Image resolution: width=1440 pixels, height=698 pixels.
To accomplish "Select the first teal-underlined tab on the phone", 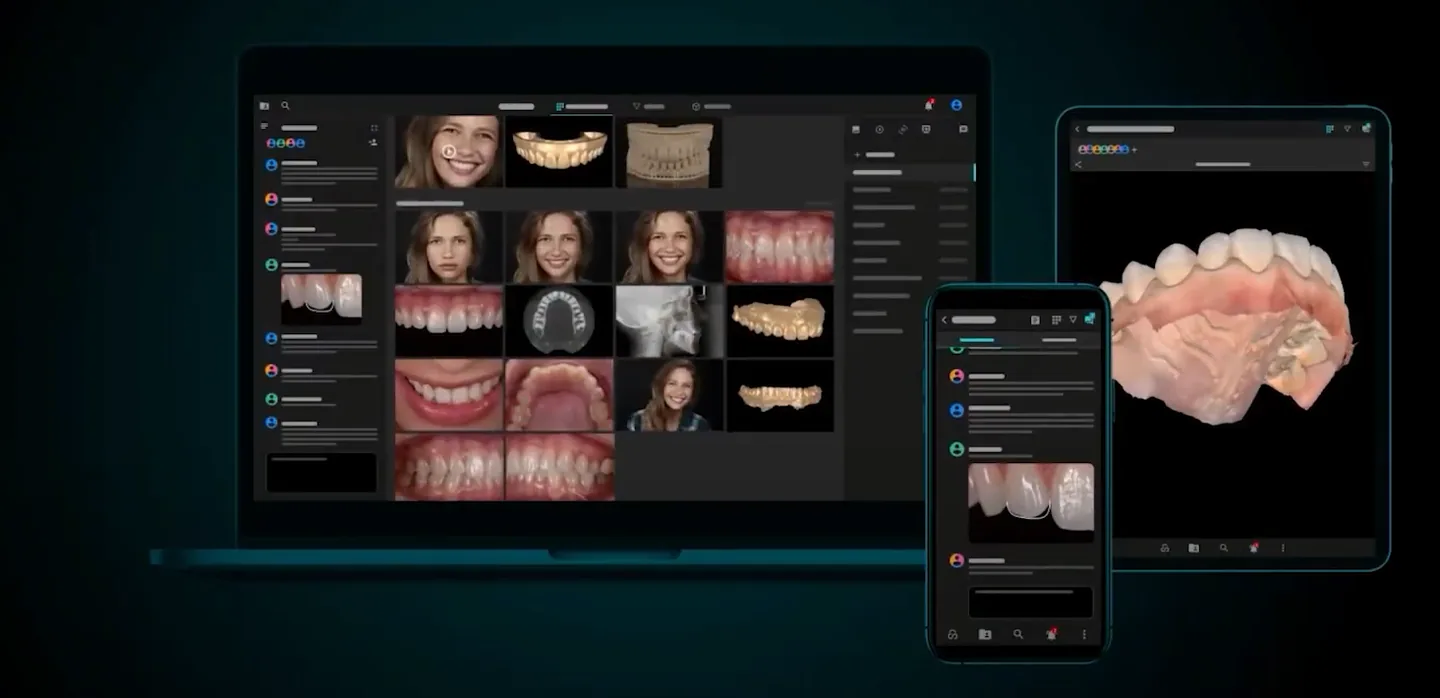I will coord(977,341).
